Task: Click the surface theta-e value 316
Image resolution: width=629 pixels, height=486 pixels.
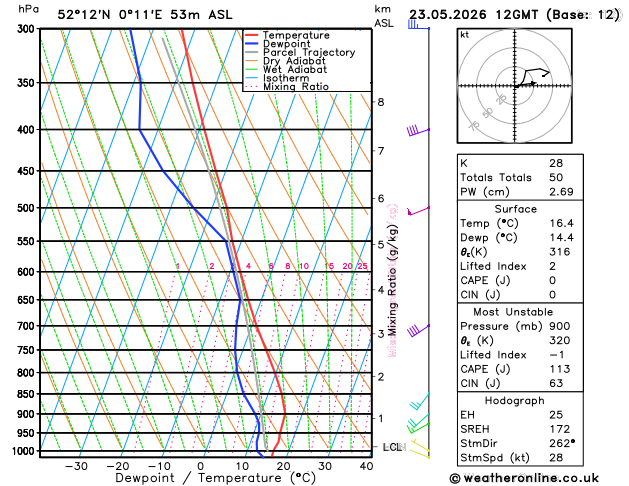Action: pos(560,252)
